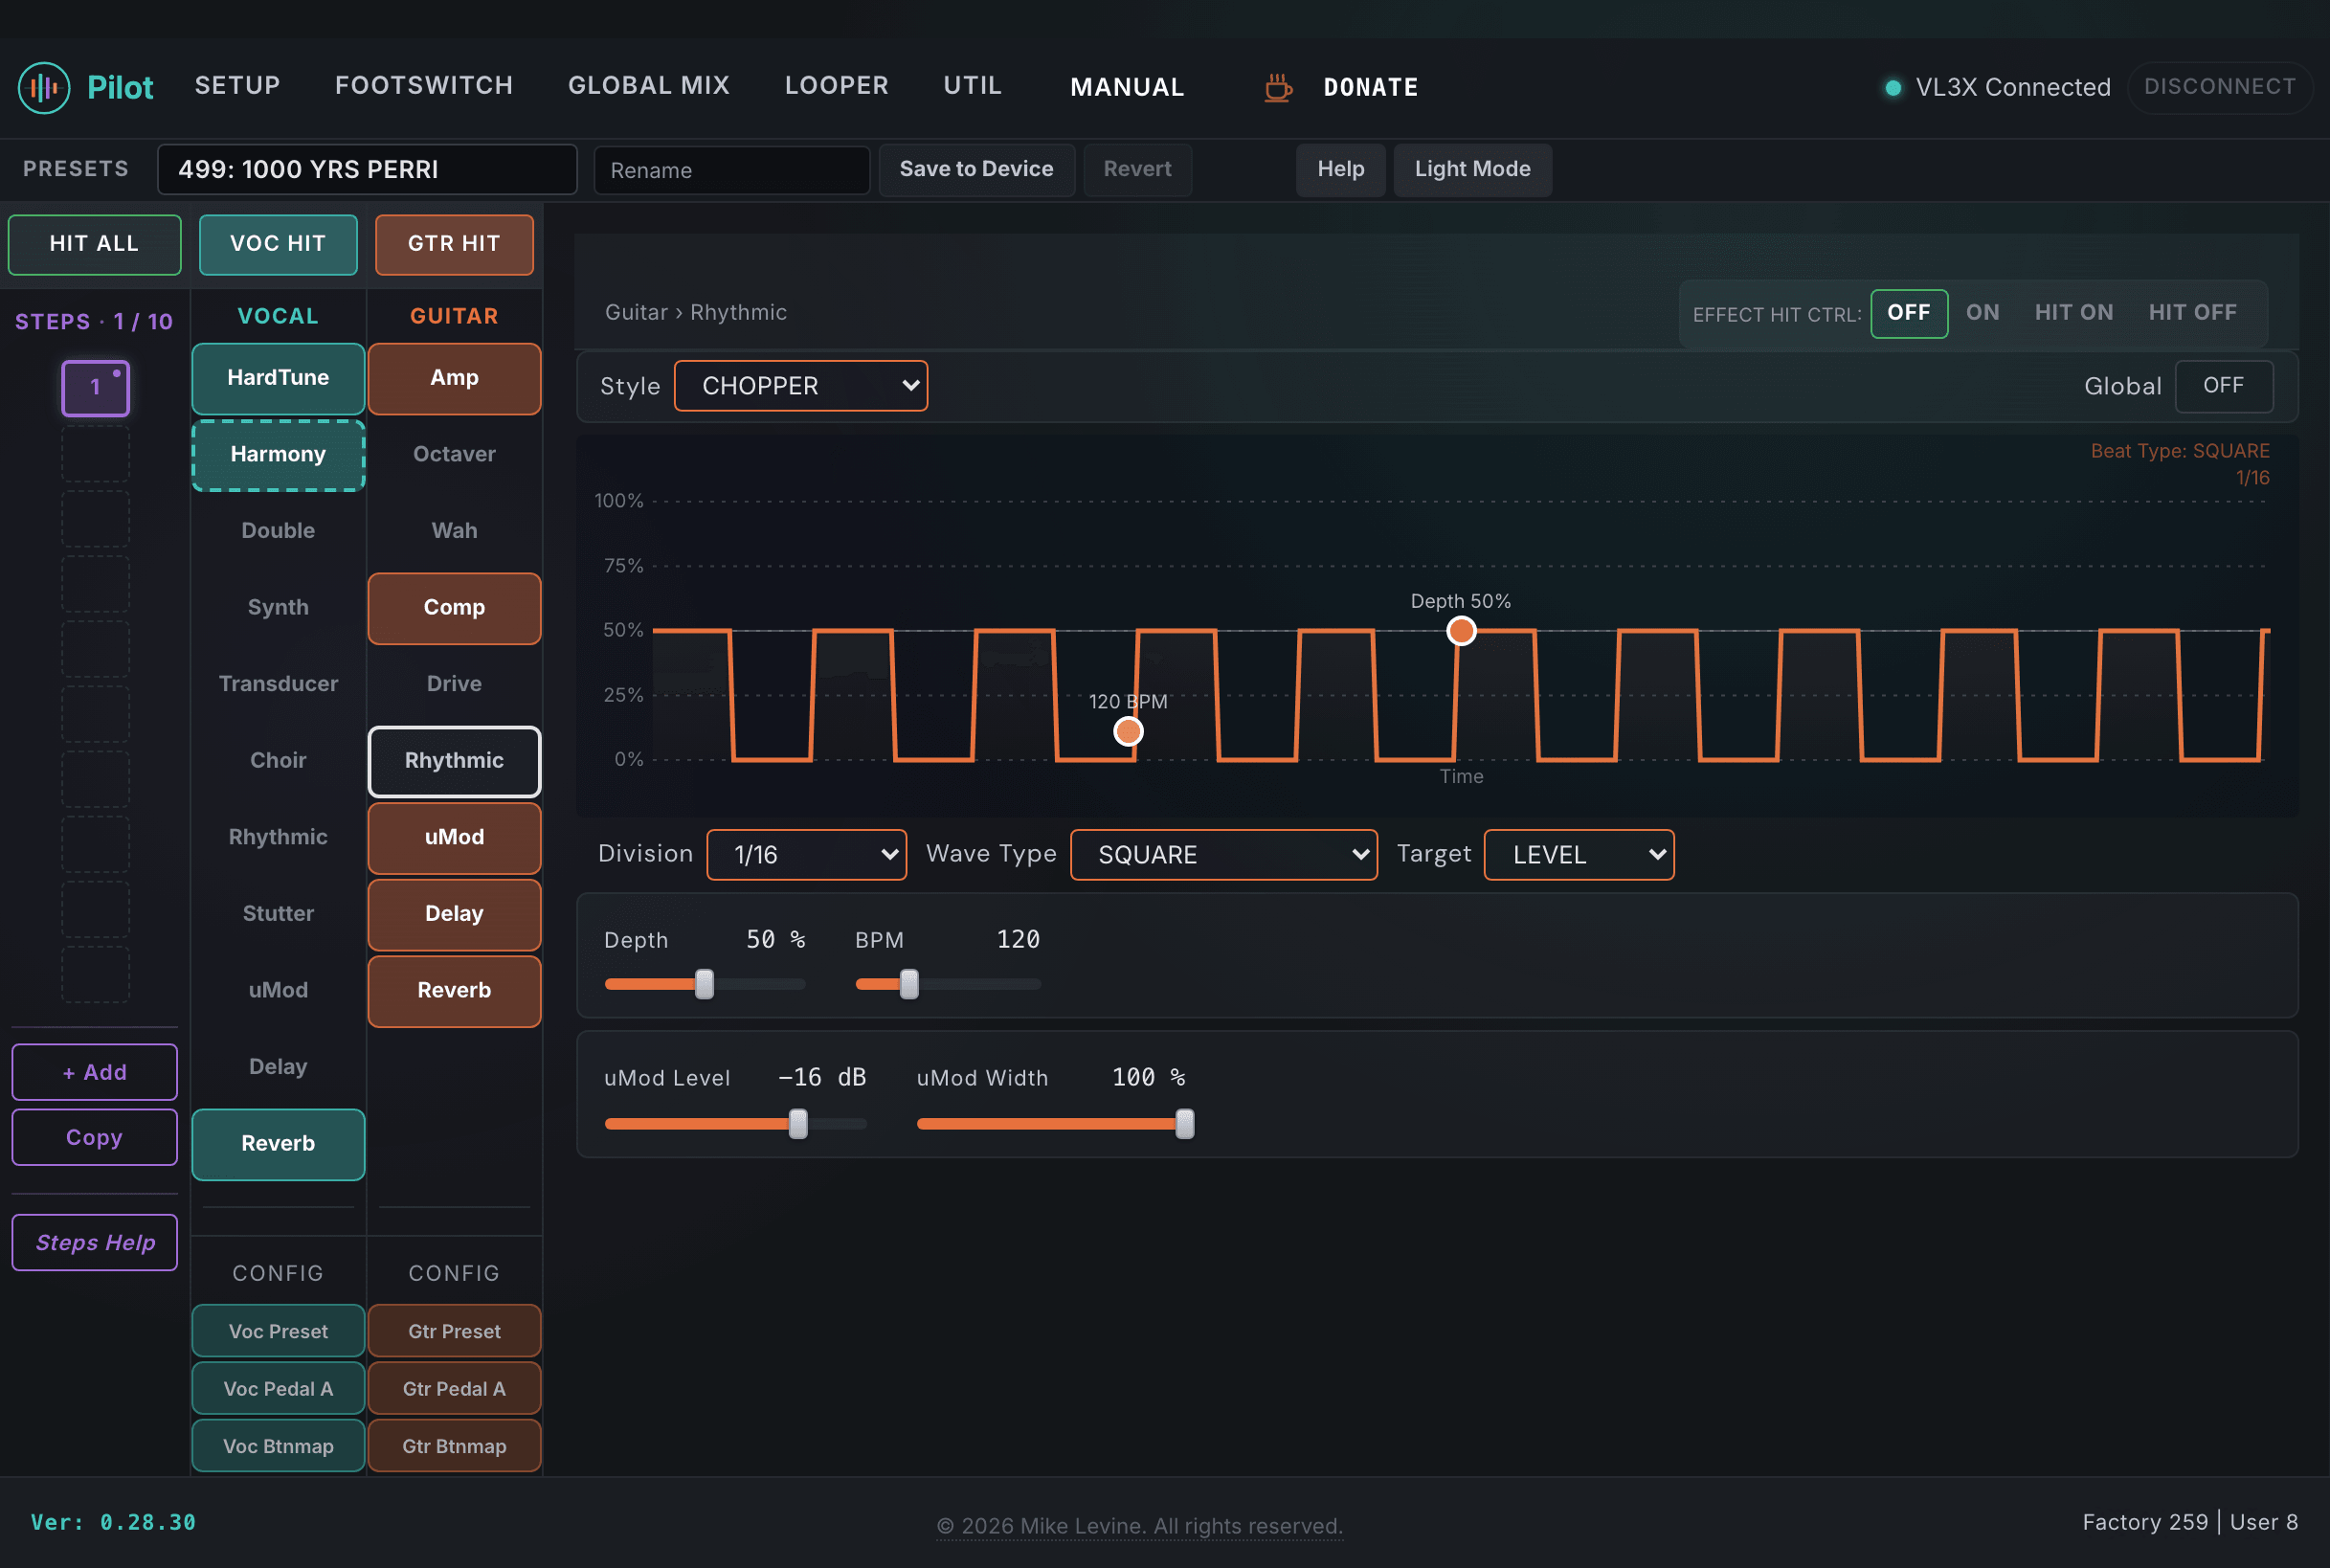
Task: Open the presets selector 499: 1000 YRS PERRI
Action: (367, 170)
